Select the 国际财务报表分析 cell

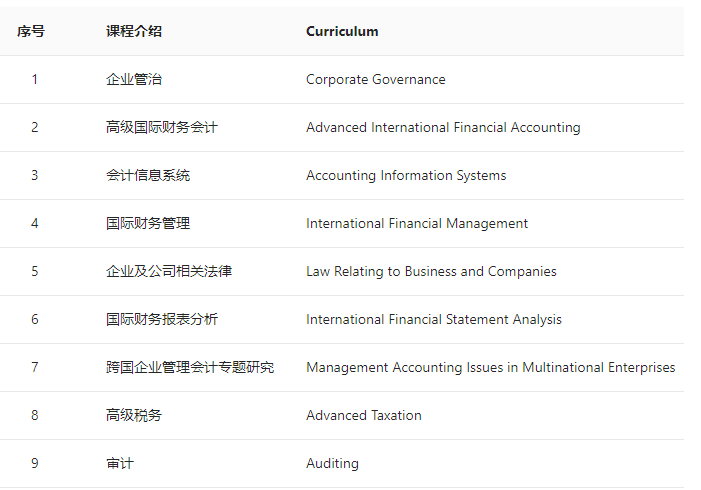pos(162,319)
